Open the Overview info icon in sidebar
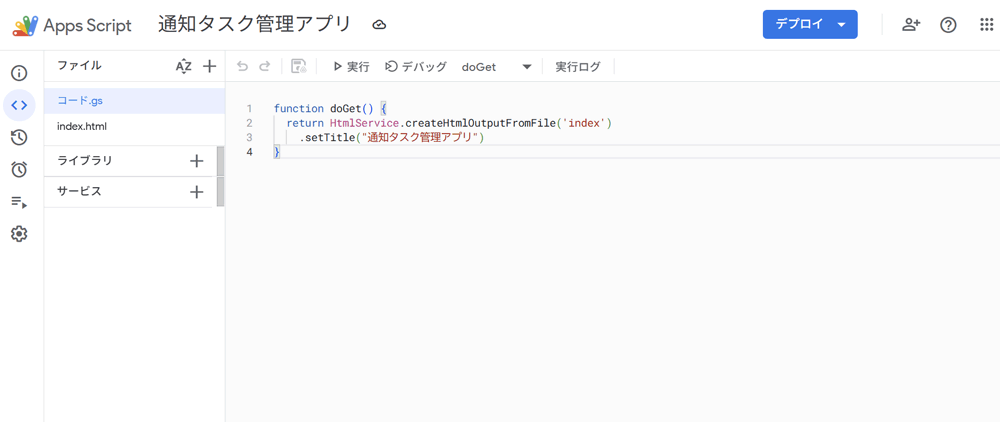The width and height of the screenshot is (1000, 422). [19, 73]
